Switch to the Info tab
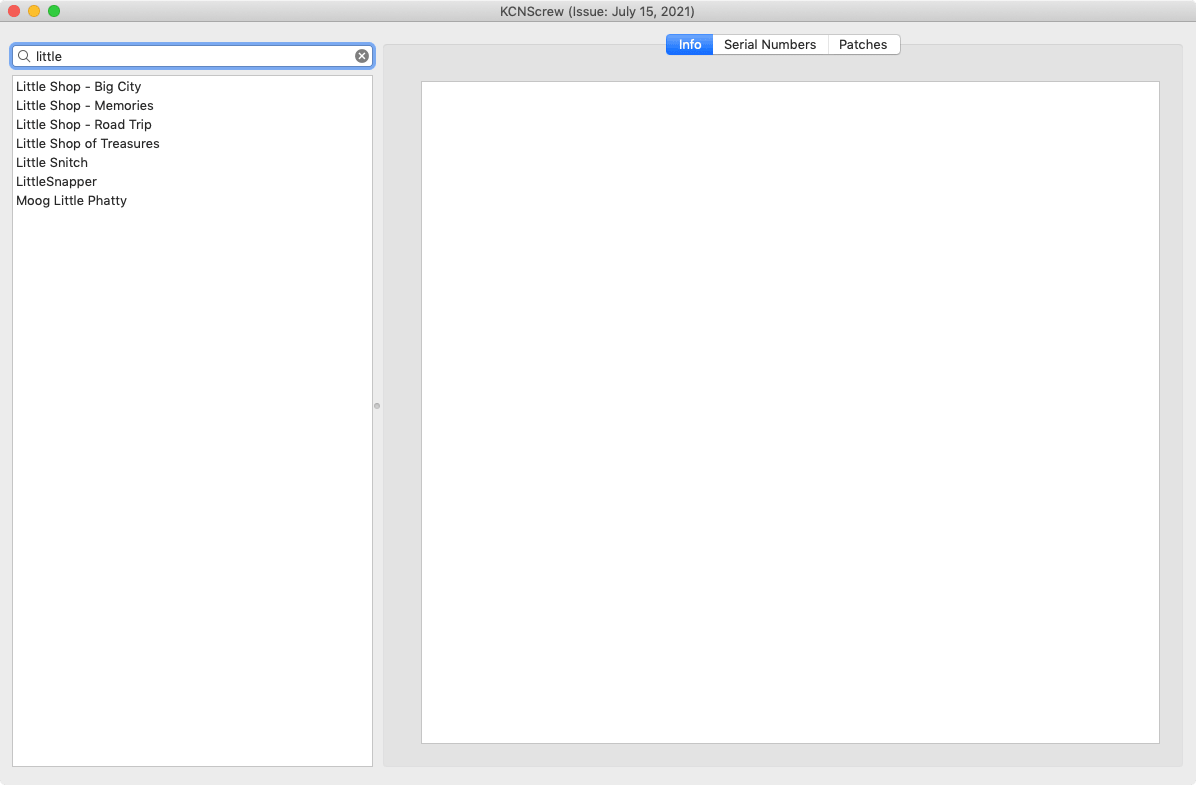This screenshot has width=1196, height=785. pyautogui.click(x=689, y=45)
